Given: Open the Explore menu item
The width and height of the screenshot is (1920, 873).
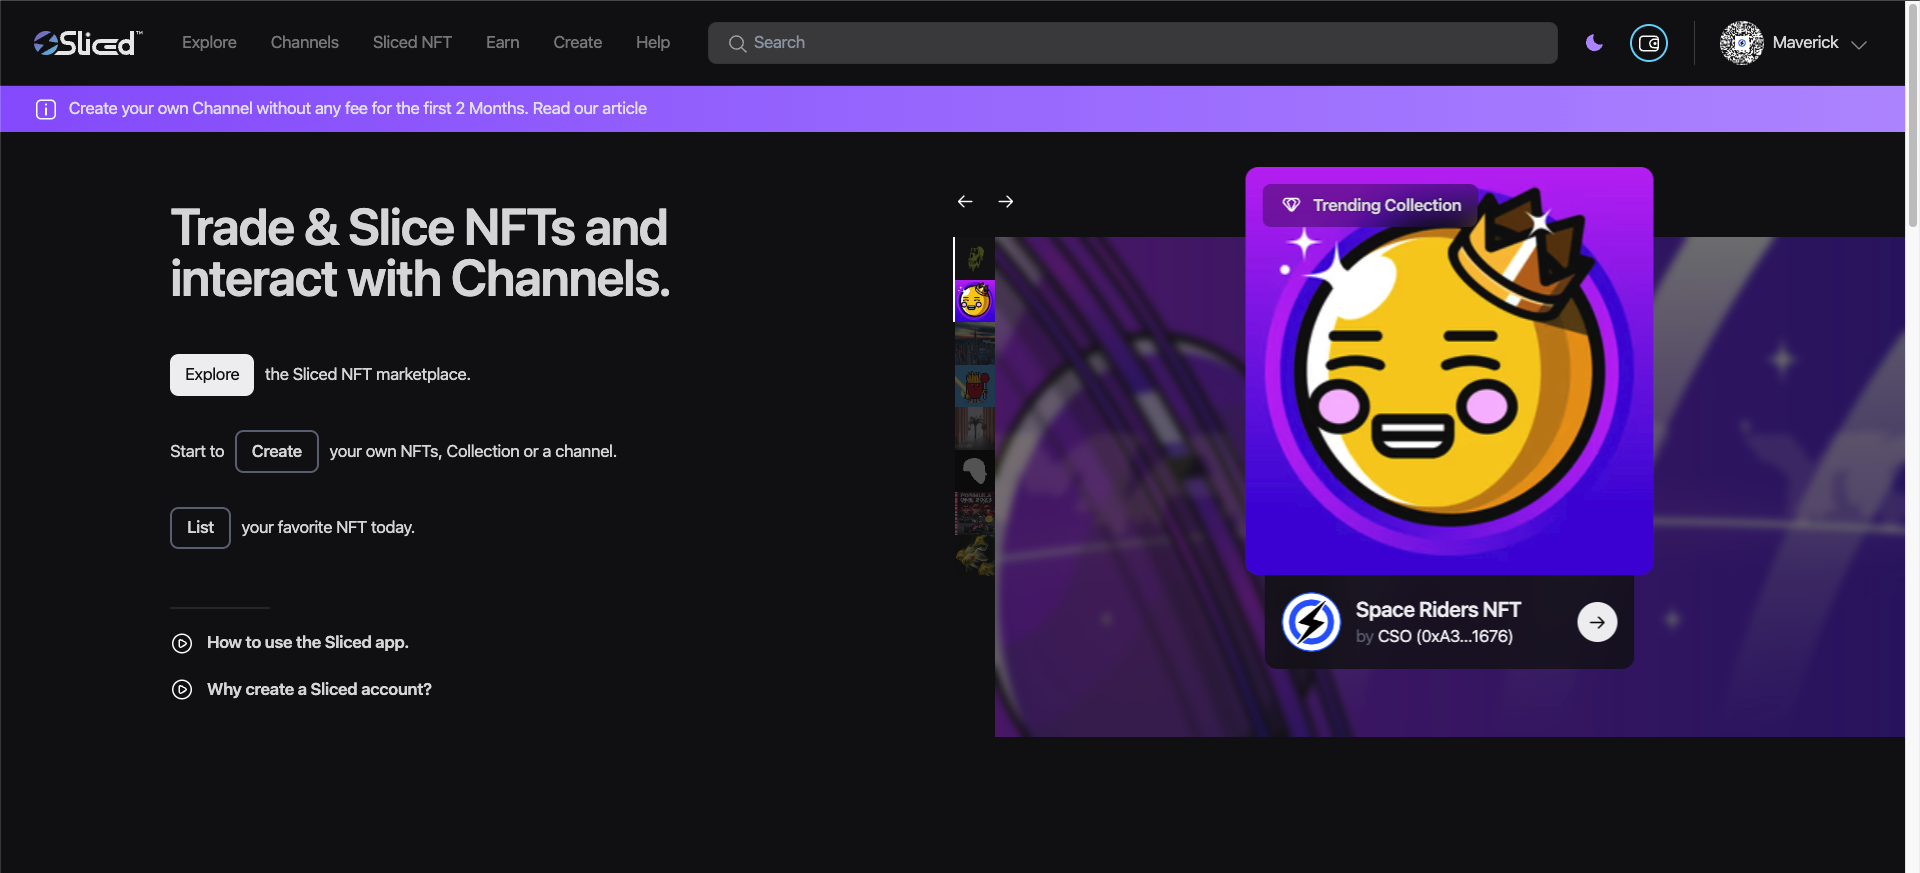Looking at the screenshot, I should 209,43.
